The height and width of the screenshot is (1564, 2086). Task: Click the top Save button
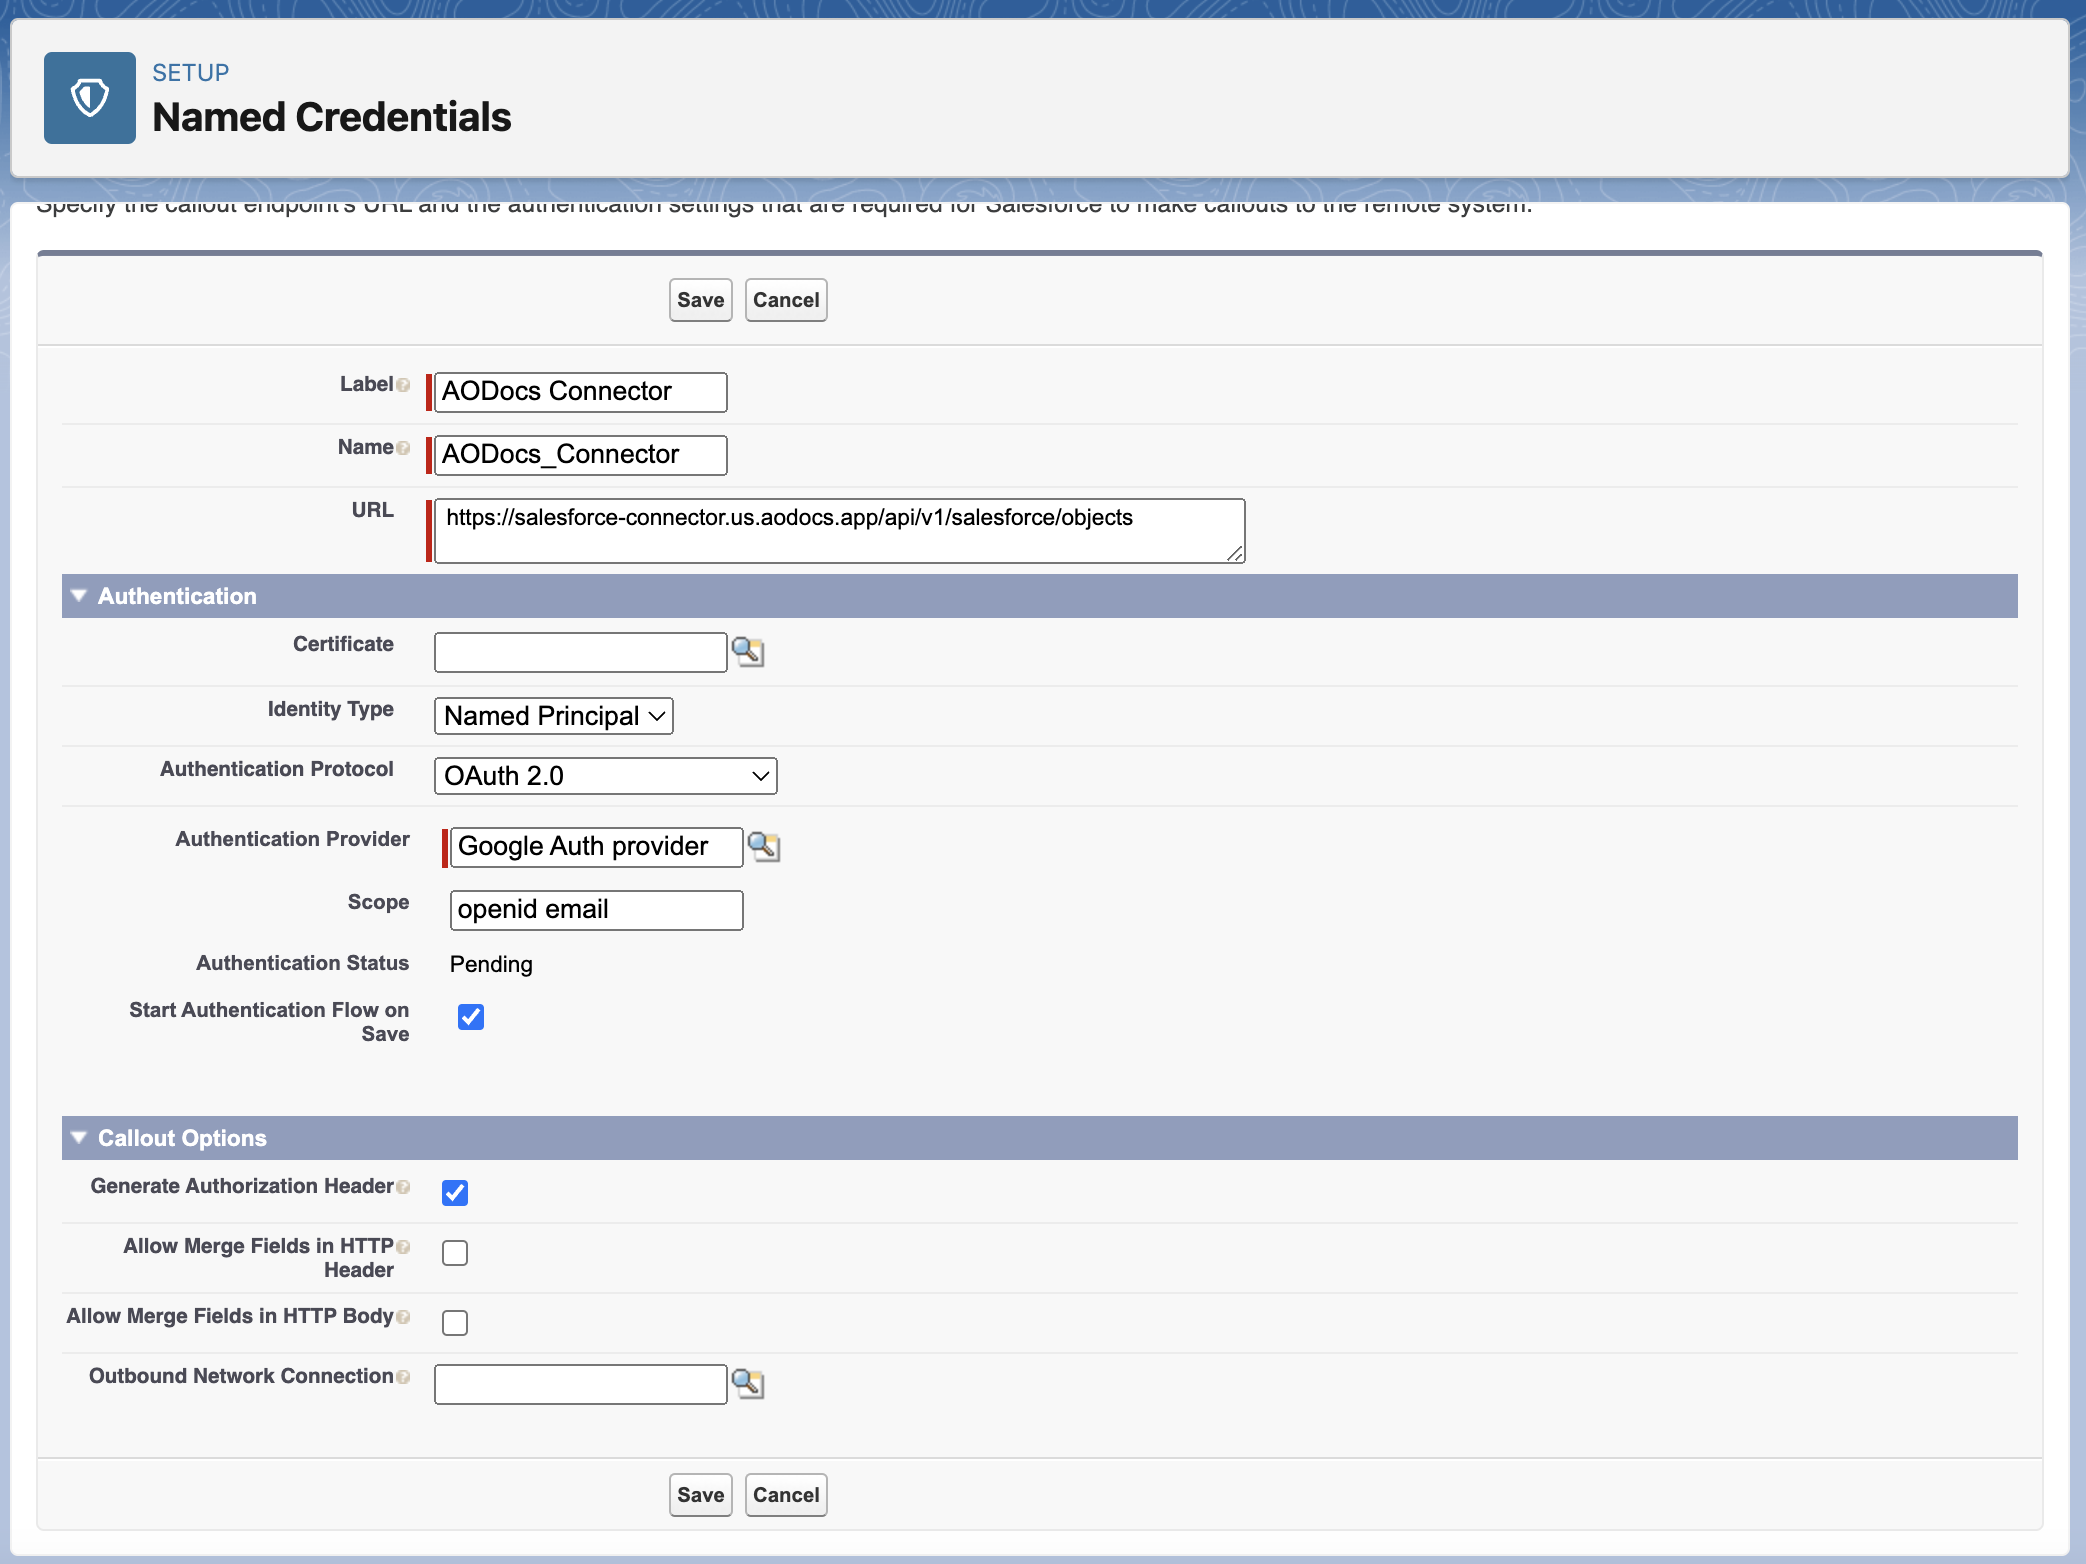(x=700, y=300)
